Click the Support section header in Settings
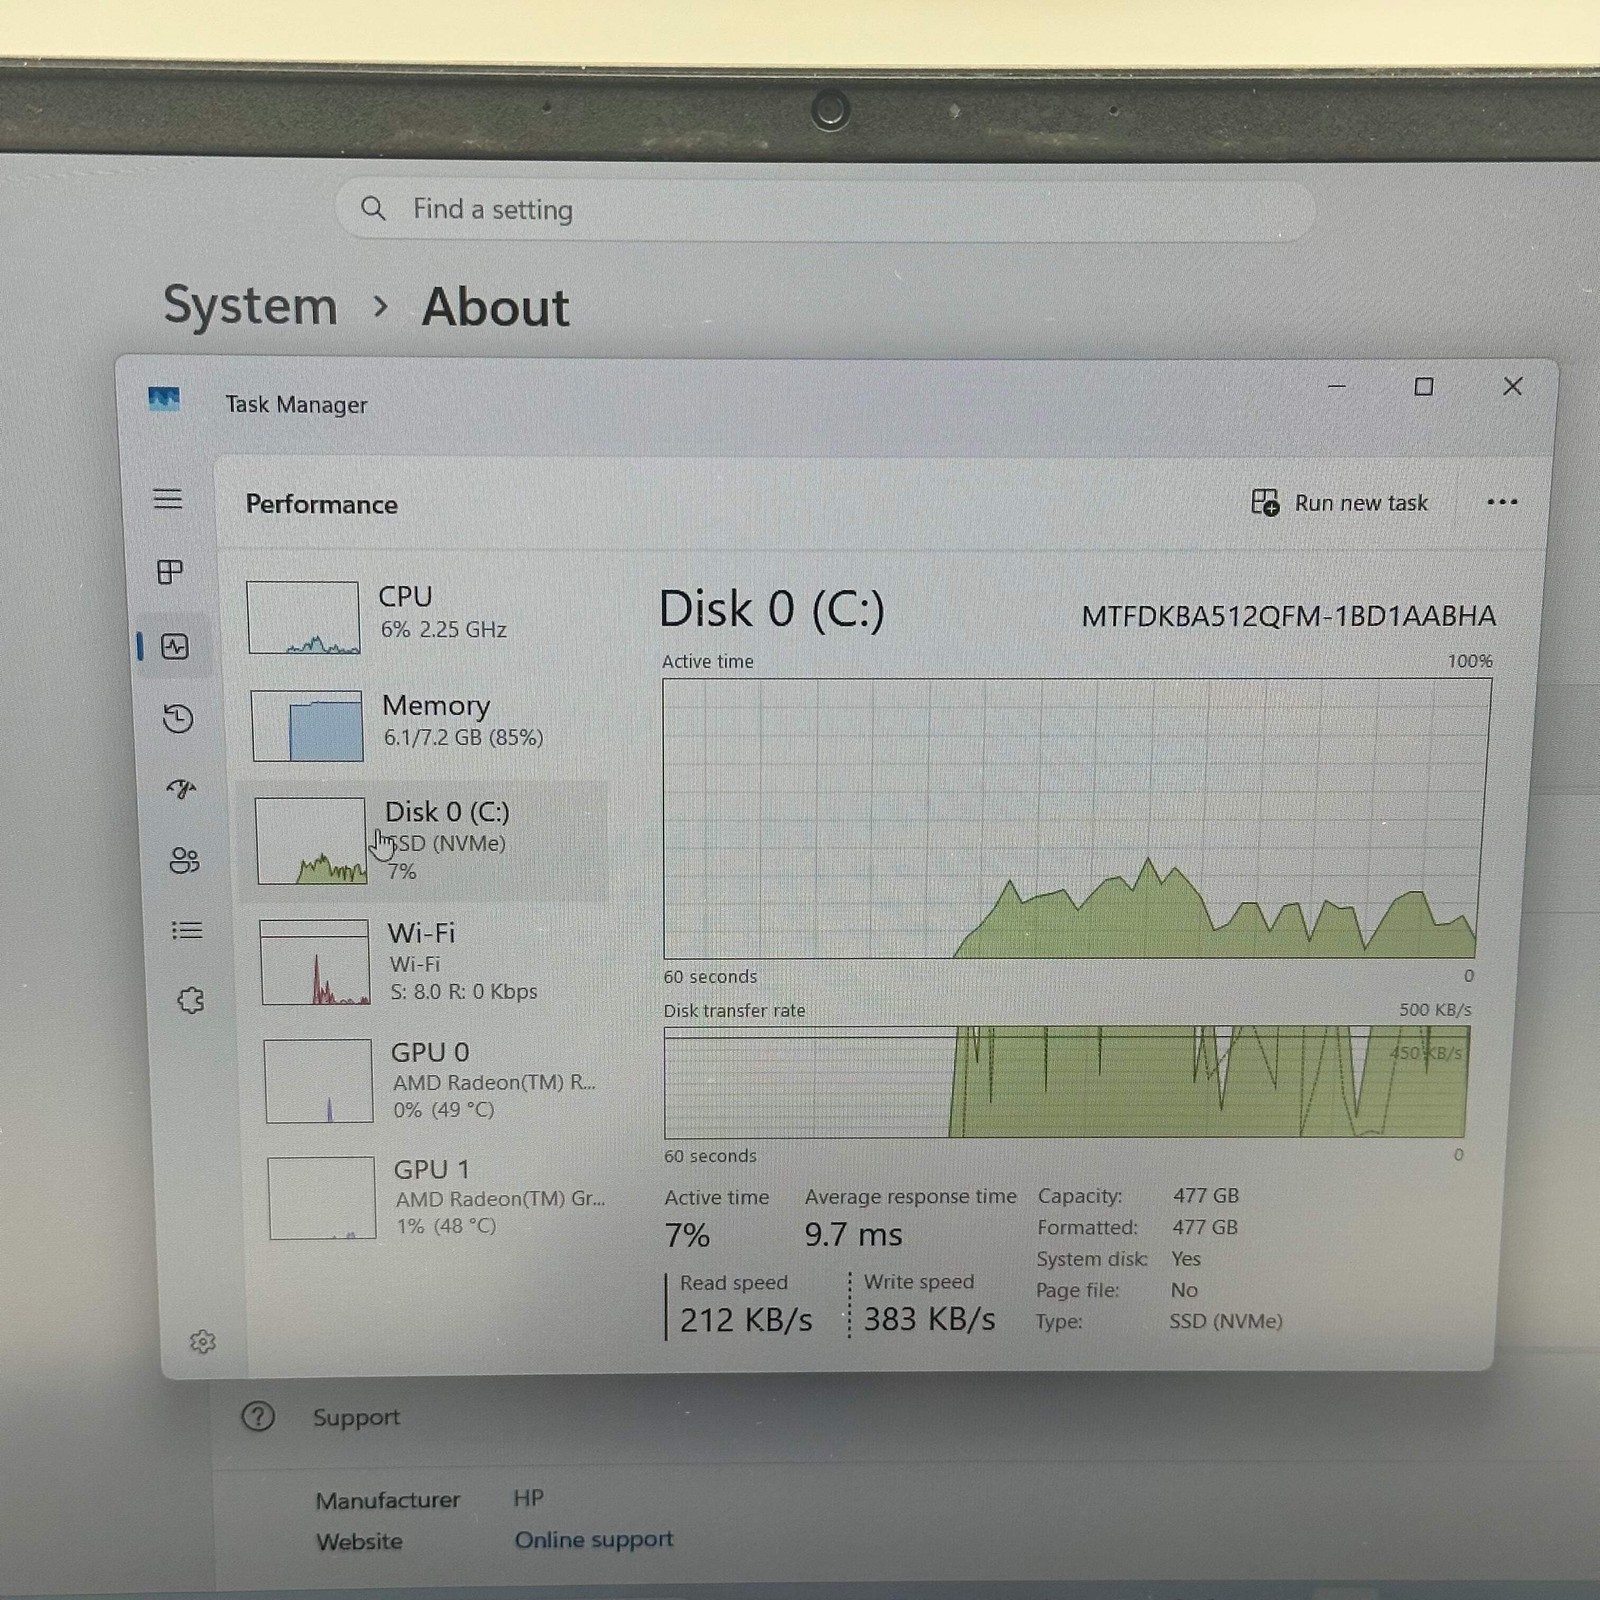 click(x=356, y=1417)
